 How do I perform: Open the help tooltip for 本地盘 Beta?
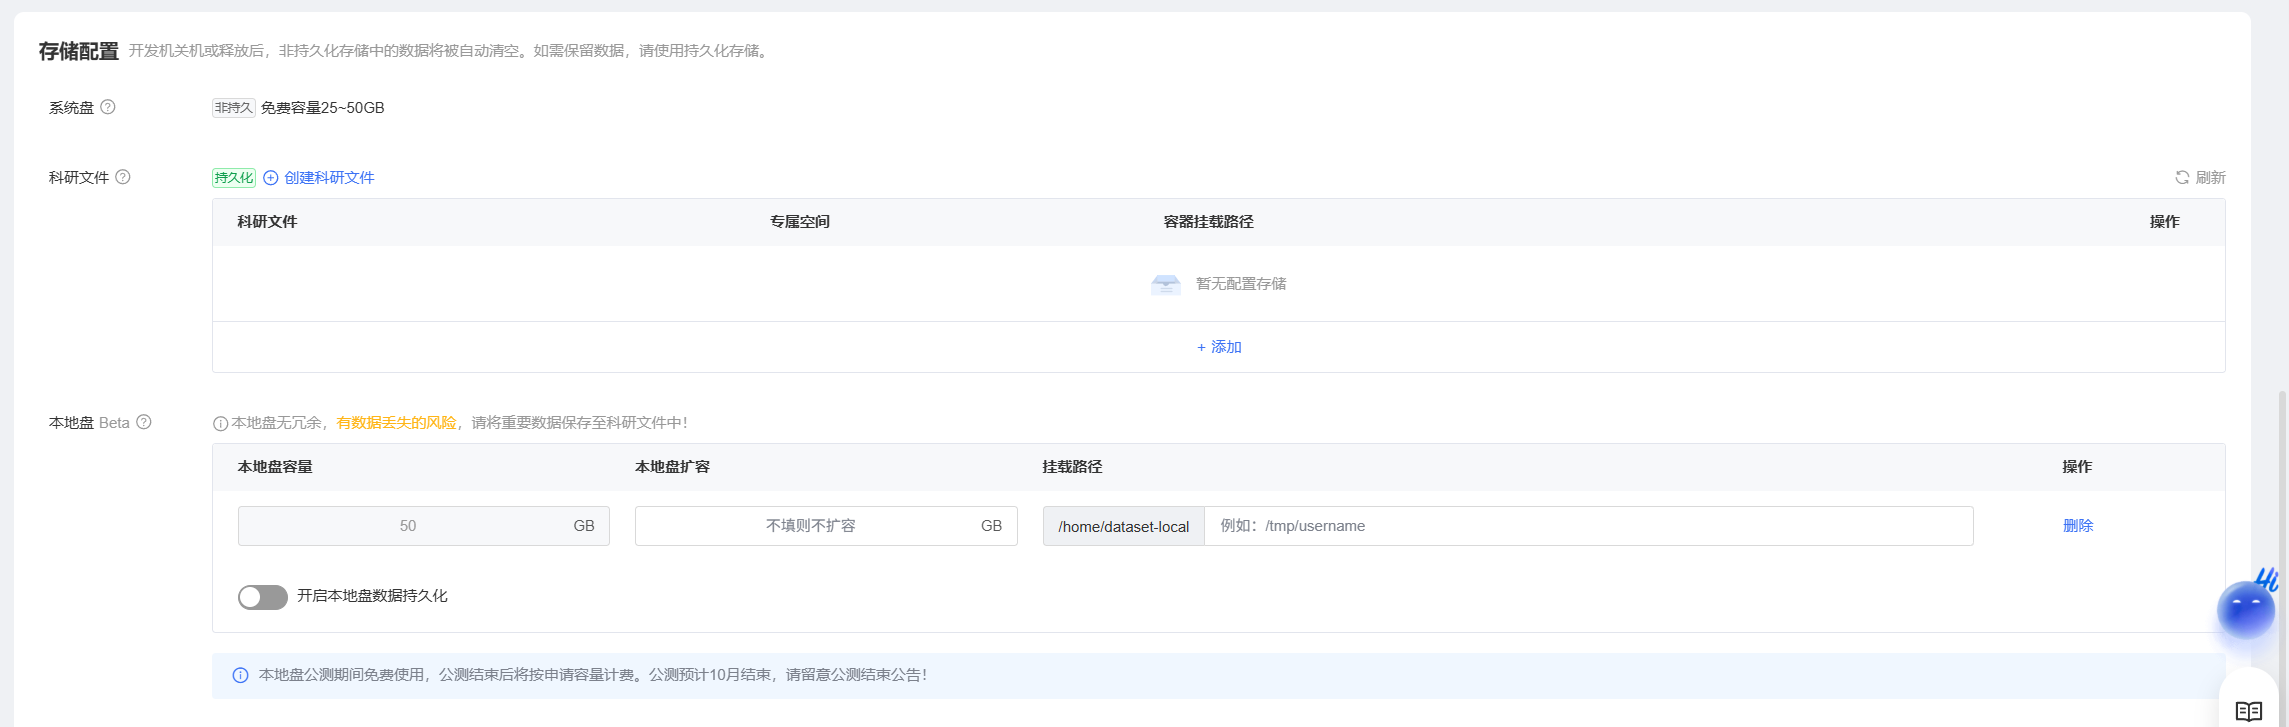144,422
